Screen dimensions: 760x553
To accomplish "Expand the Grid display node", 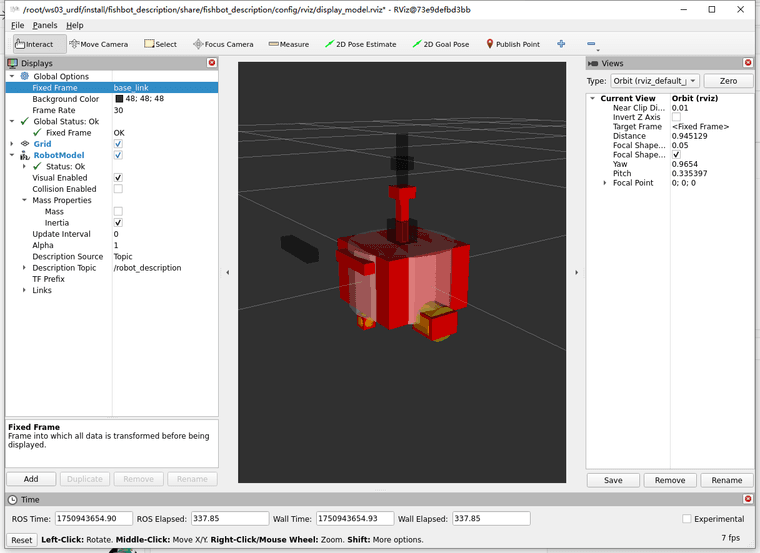I will [12, 143].
